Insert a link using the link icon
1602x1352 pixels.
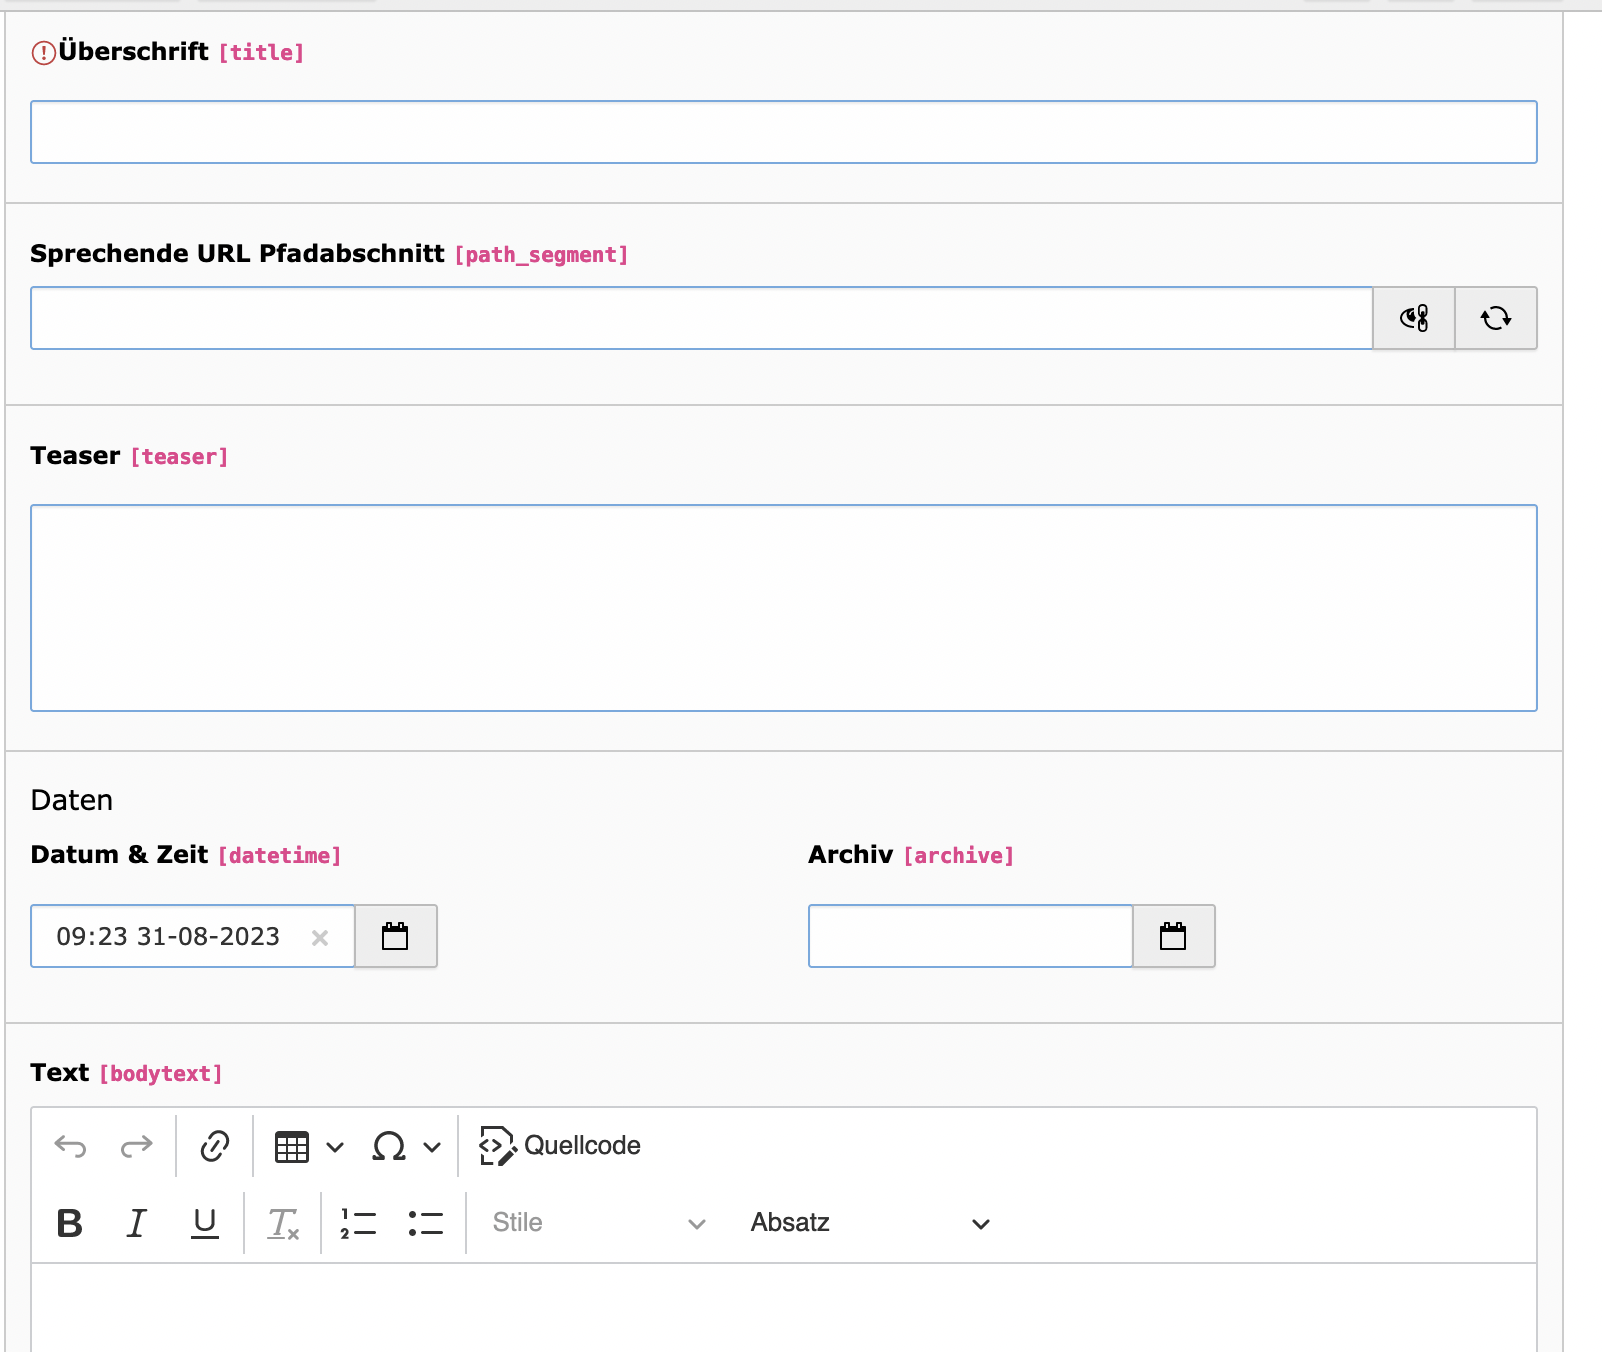(x=215, y=1146)
